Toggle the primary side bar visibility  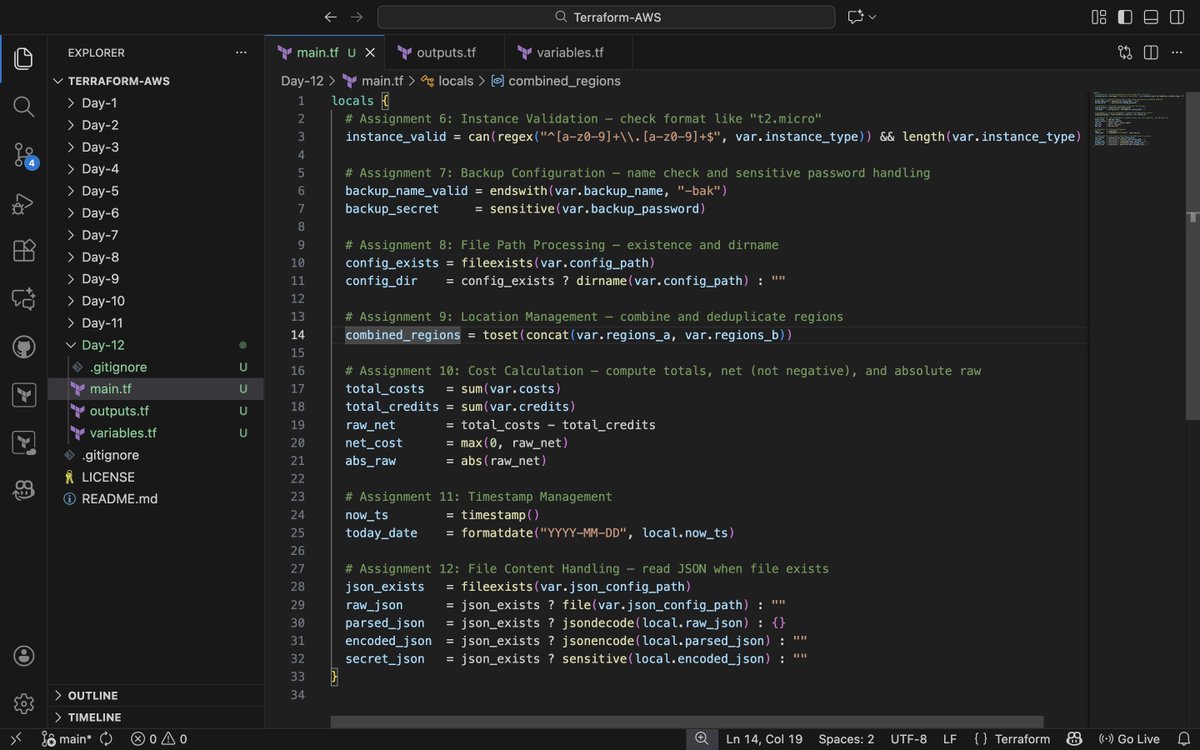pos(1125,17)
